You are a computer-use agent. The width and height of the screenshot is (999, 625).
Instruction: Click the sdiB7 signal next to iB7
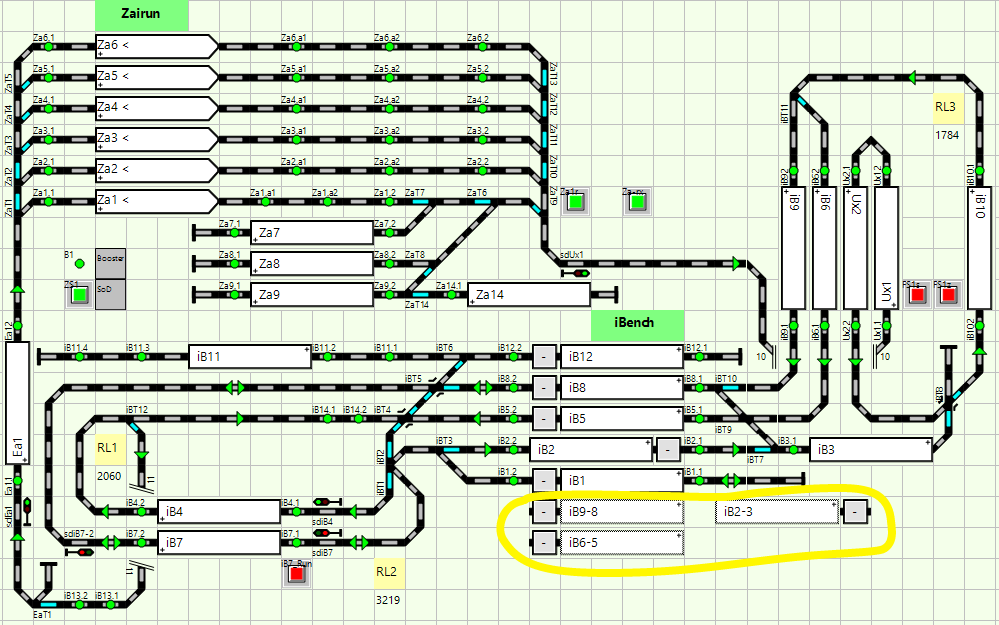click(x=324, y=534)
